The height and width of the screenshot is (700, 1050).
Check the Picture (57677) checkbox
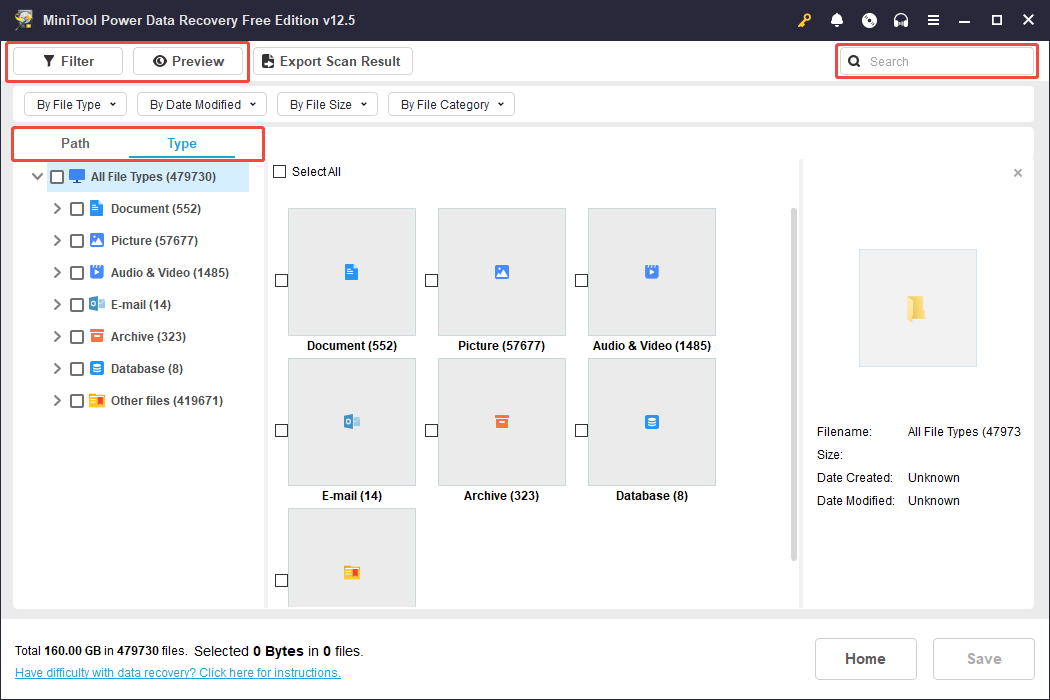[77, 240]
